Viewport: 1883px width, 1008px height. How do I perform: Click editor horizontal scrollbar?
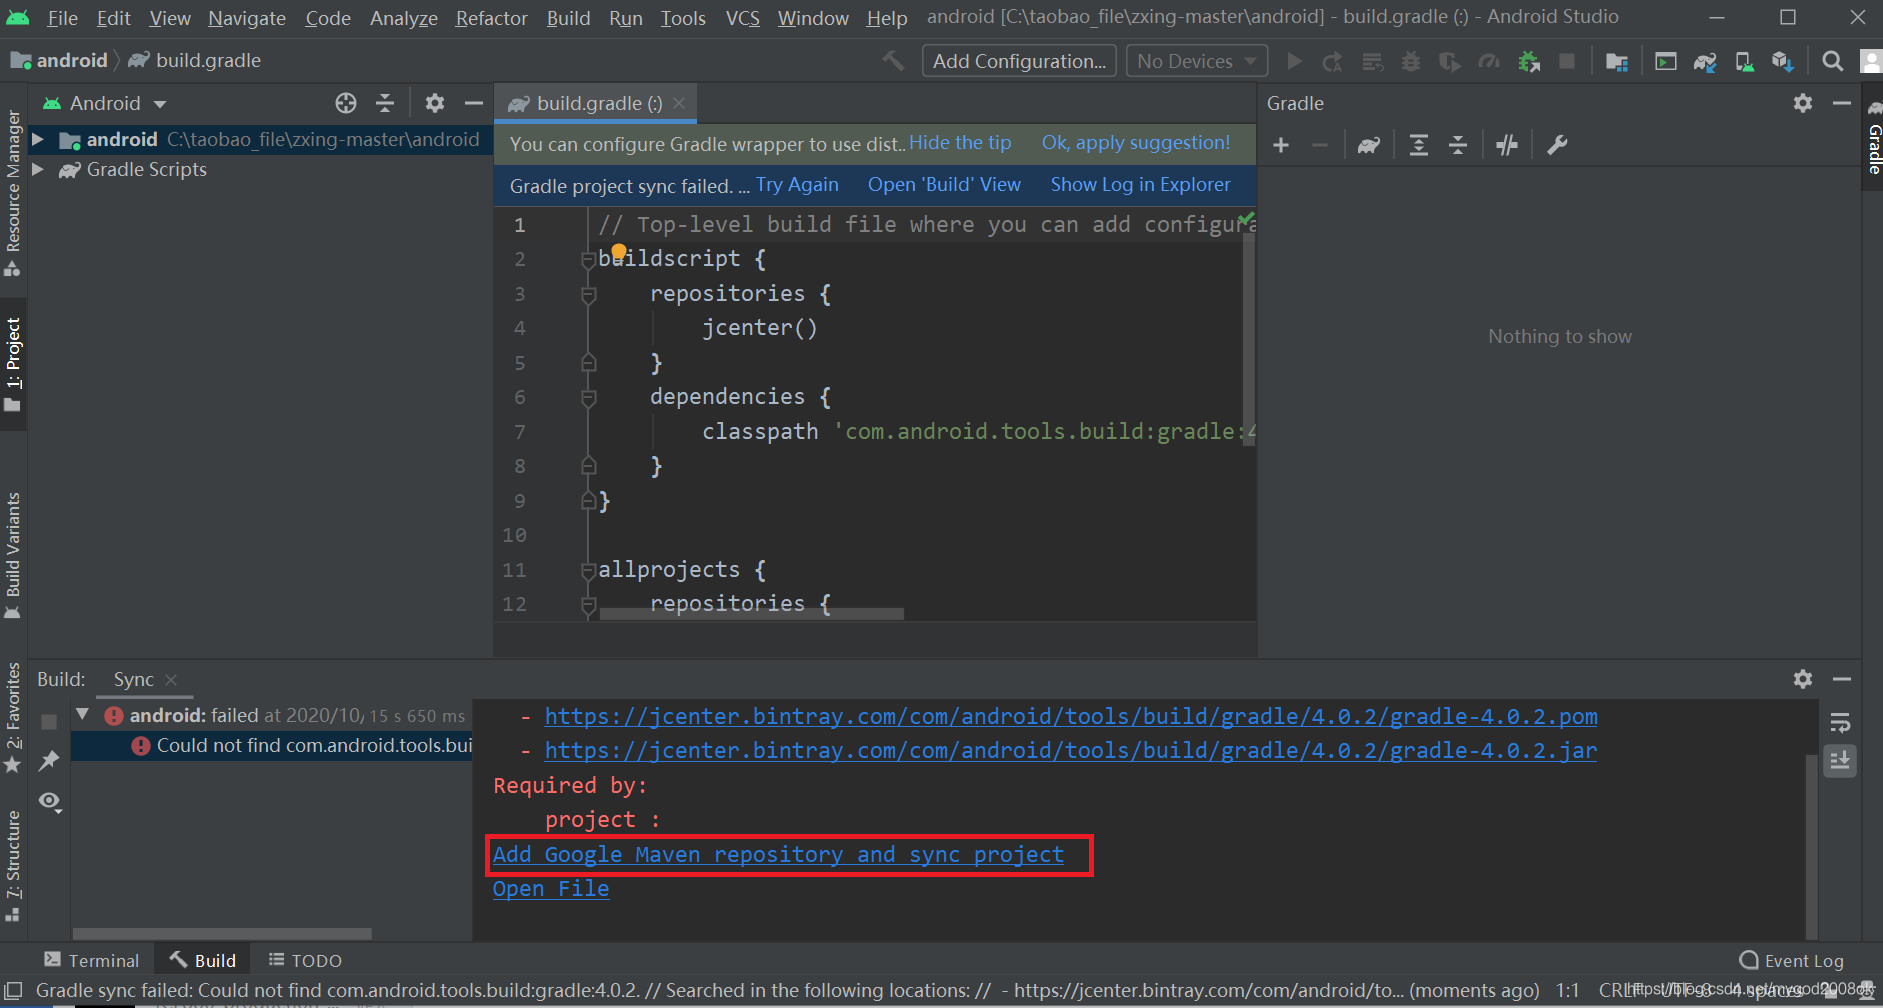tap(751, 614)
